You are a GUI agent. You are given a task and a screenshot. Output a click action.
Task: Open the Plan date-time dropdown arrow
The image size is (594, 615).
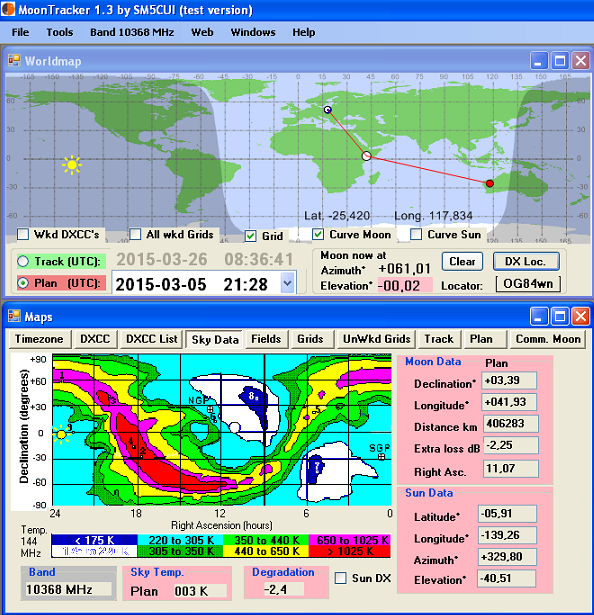(288, 283)
